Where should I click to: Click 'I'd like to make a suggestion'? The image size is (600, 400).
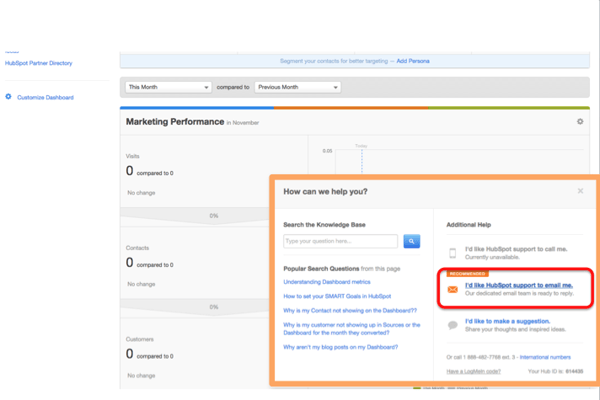(x=508, y=321)
